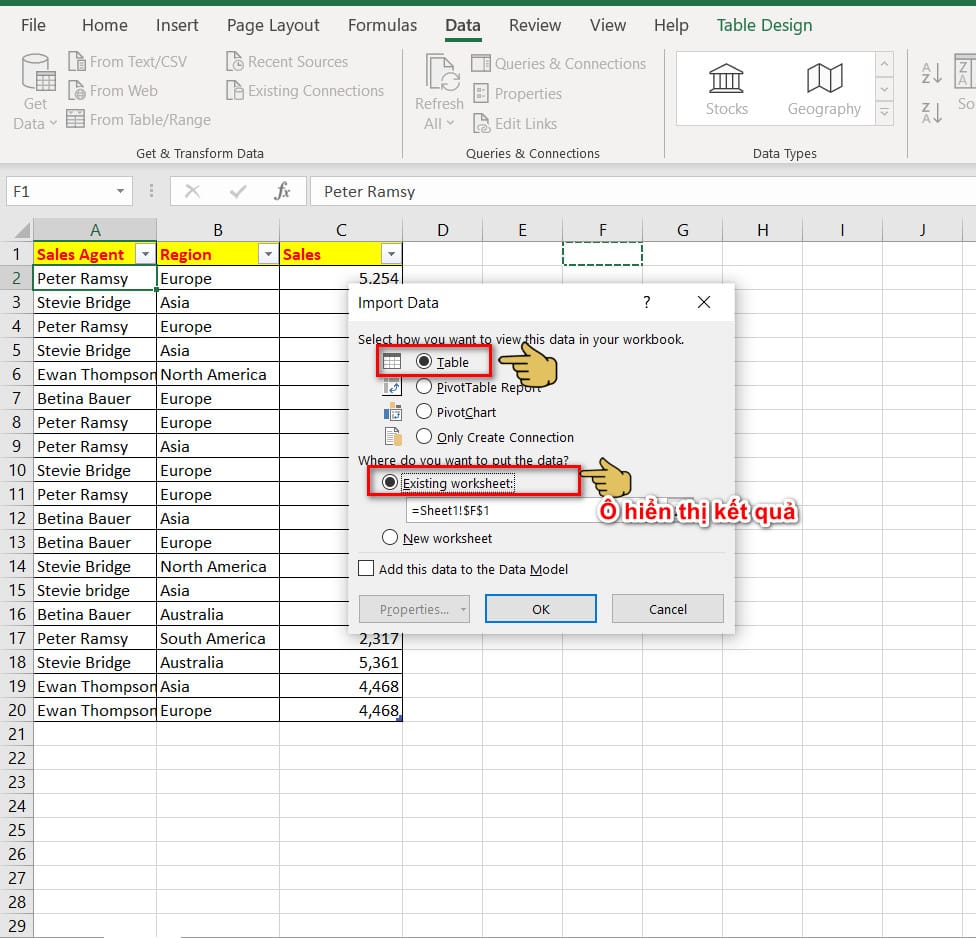Click the From Table/Range icon
The width and height of the screenshot is (976, 938).
point(77,119)
